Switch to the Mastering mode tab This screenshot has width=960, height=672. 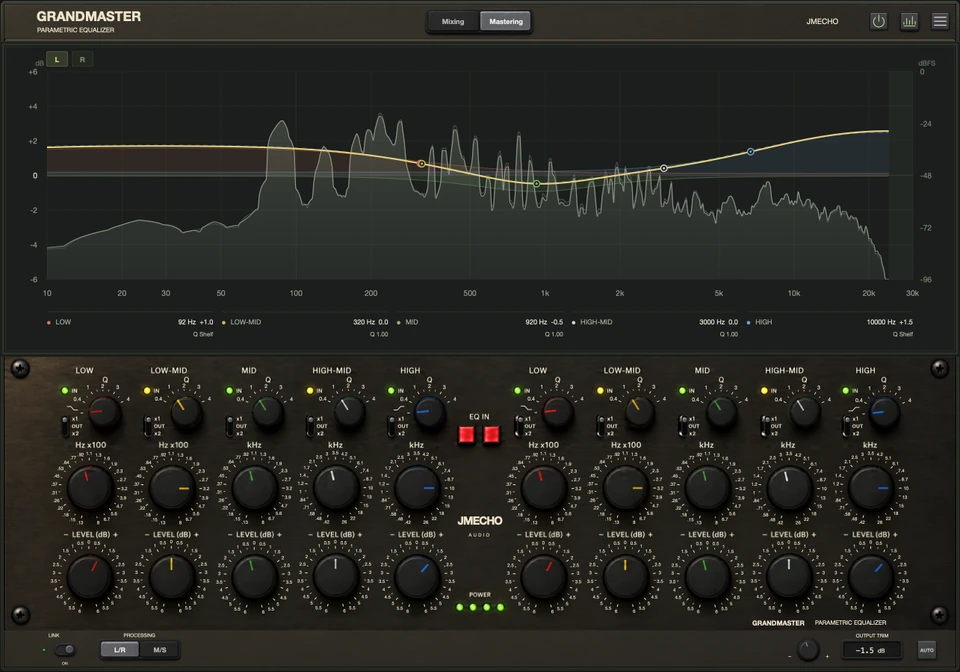click(506, 21)
